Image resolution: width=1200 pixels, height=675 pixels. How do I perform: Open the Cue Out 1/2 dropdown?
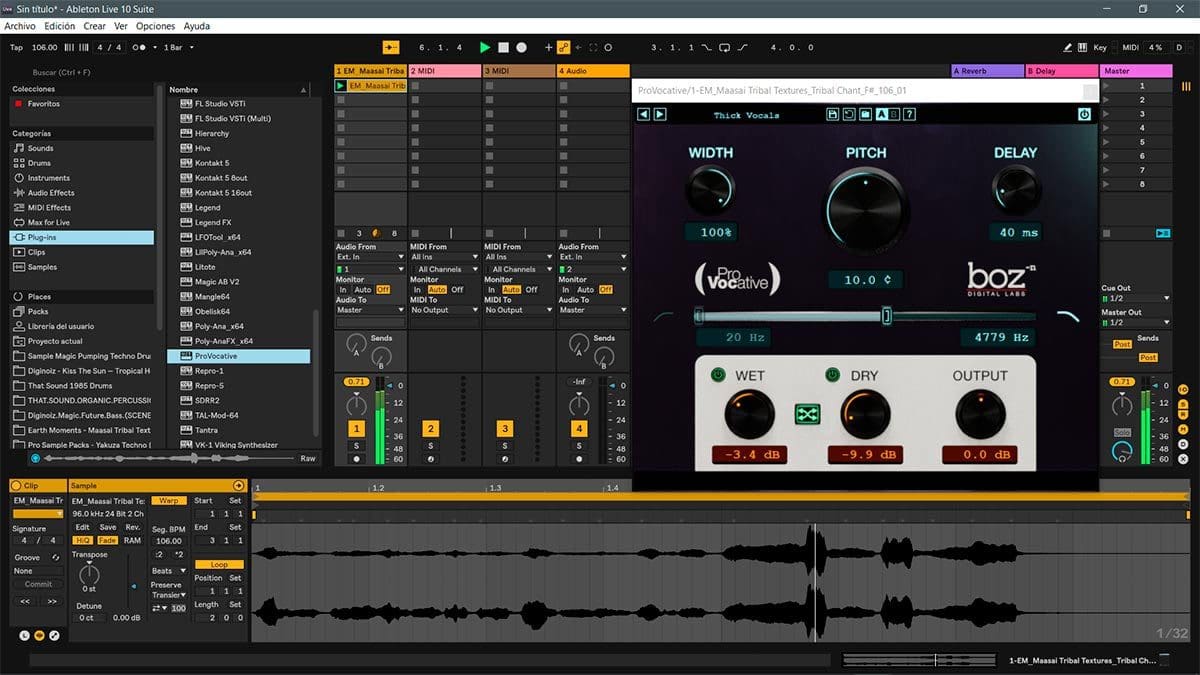[1135, 298]
